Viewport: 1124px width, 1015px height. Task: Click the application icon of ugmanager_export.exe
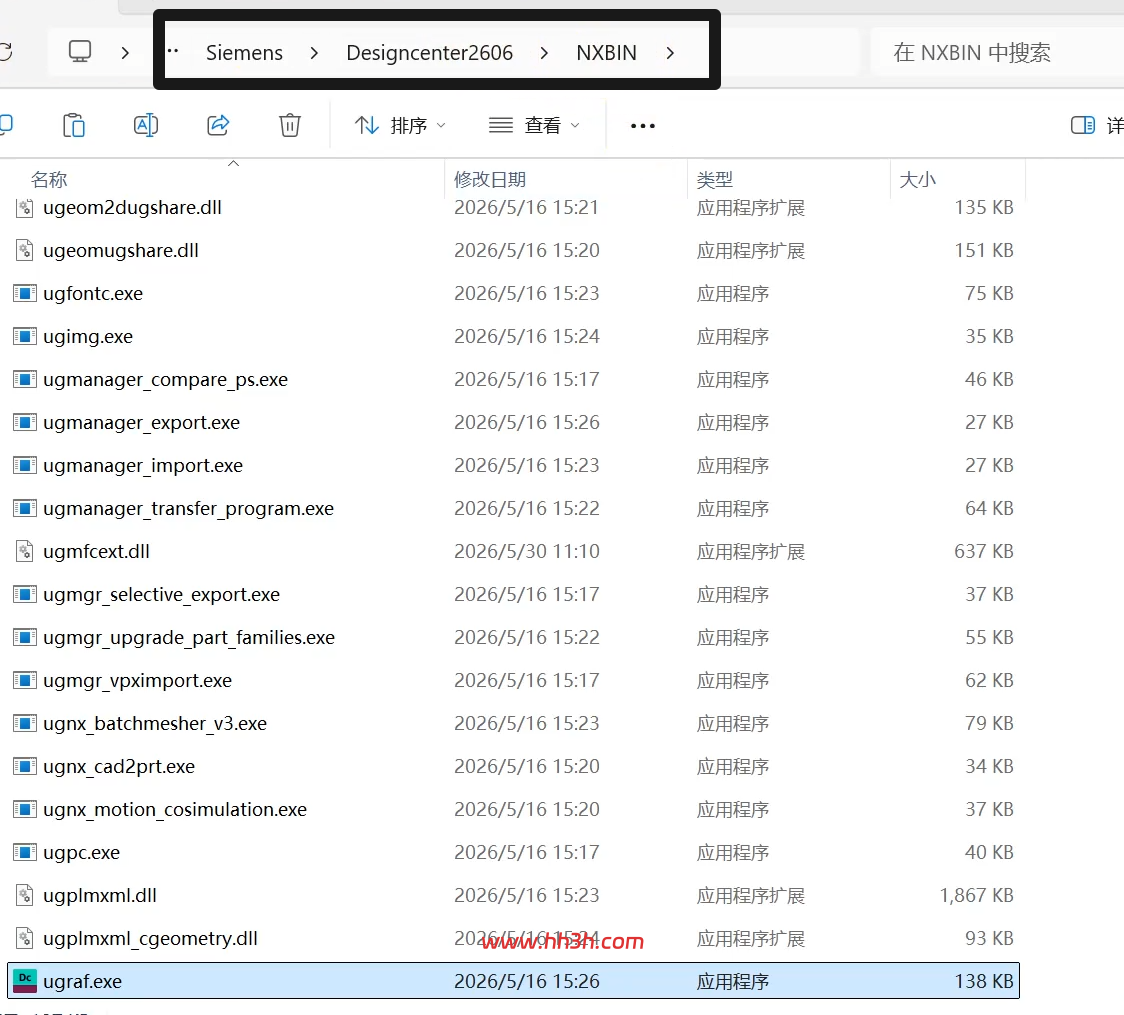pos(25,422)
